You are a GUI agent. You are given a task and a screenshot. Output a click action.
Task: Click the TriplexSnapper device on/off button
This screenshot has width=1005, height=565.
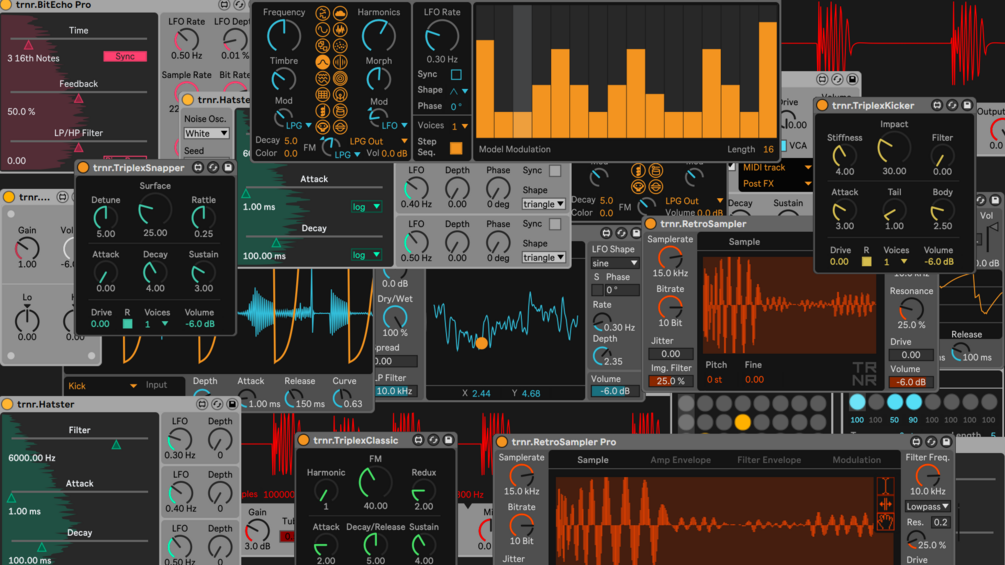pos(83,167)
